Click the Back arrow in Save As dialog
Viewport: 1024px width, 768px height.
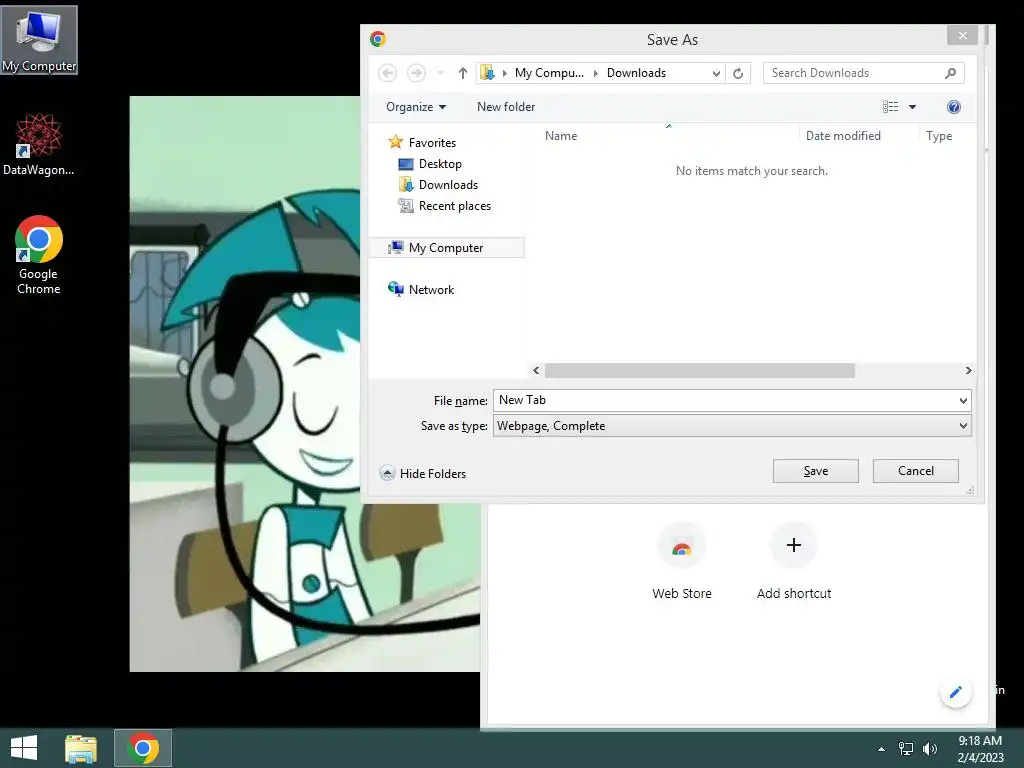tap(387, 73)
